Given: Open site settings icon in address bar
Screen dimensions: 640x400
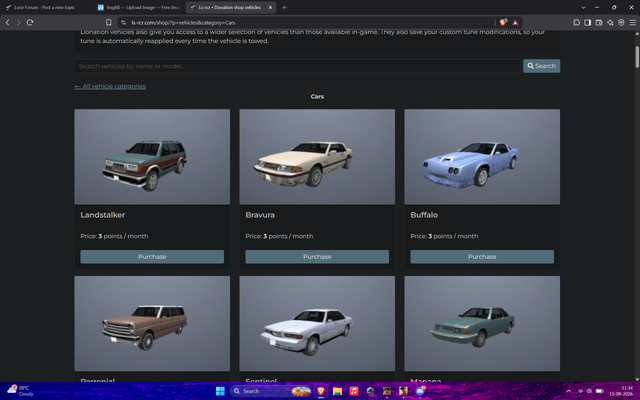Looking at the screenshot, I should 123,22.
